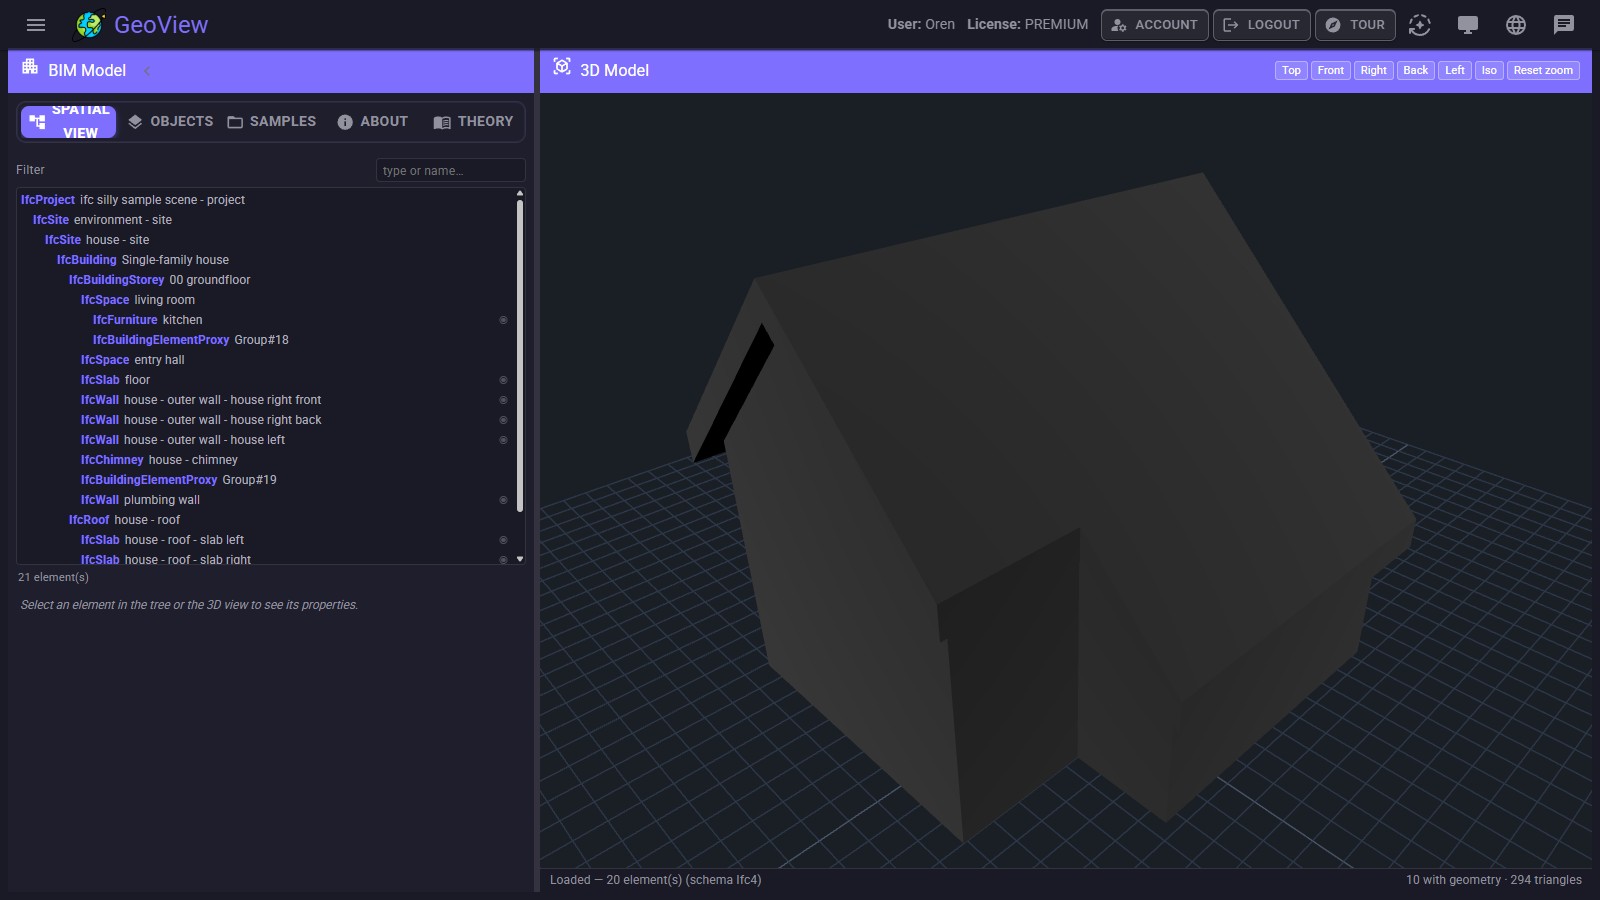Collapse the BIM Model panel chevron
Viewport: 1600px width, 900px height.
coord(147,70)
